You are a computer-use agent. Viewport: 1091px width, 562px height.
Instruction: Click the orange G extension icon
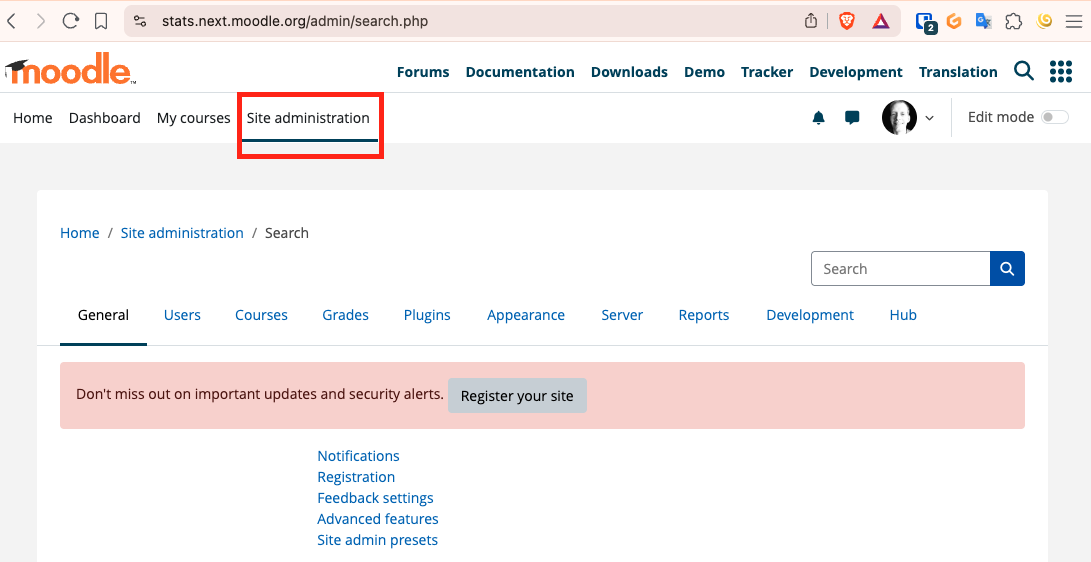click(x=954, y=21)
